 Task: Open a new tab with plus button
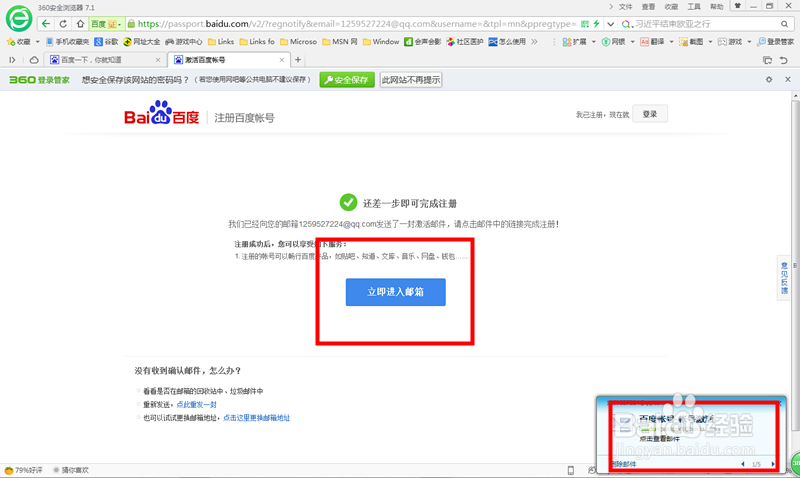[298, 60]
